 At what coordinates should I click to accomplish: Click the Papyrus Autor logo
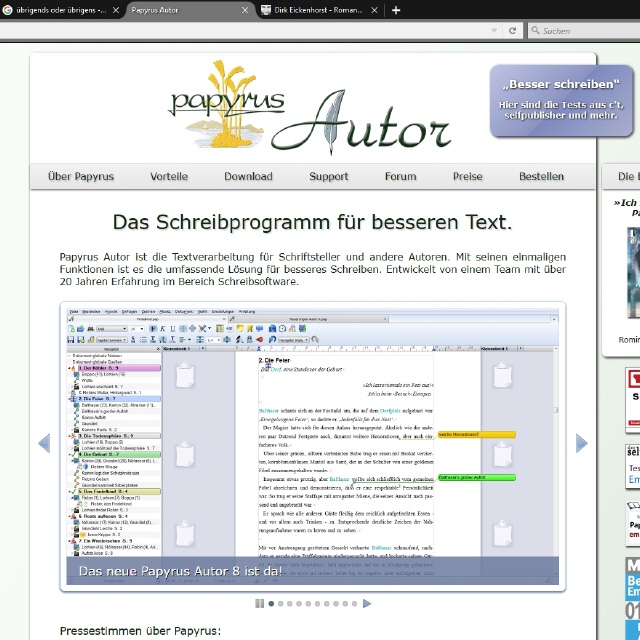[310, 107]
